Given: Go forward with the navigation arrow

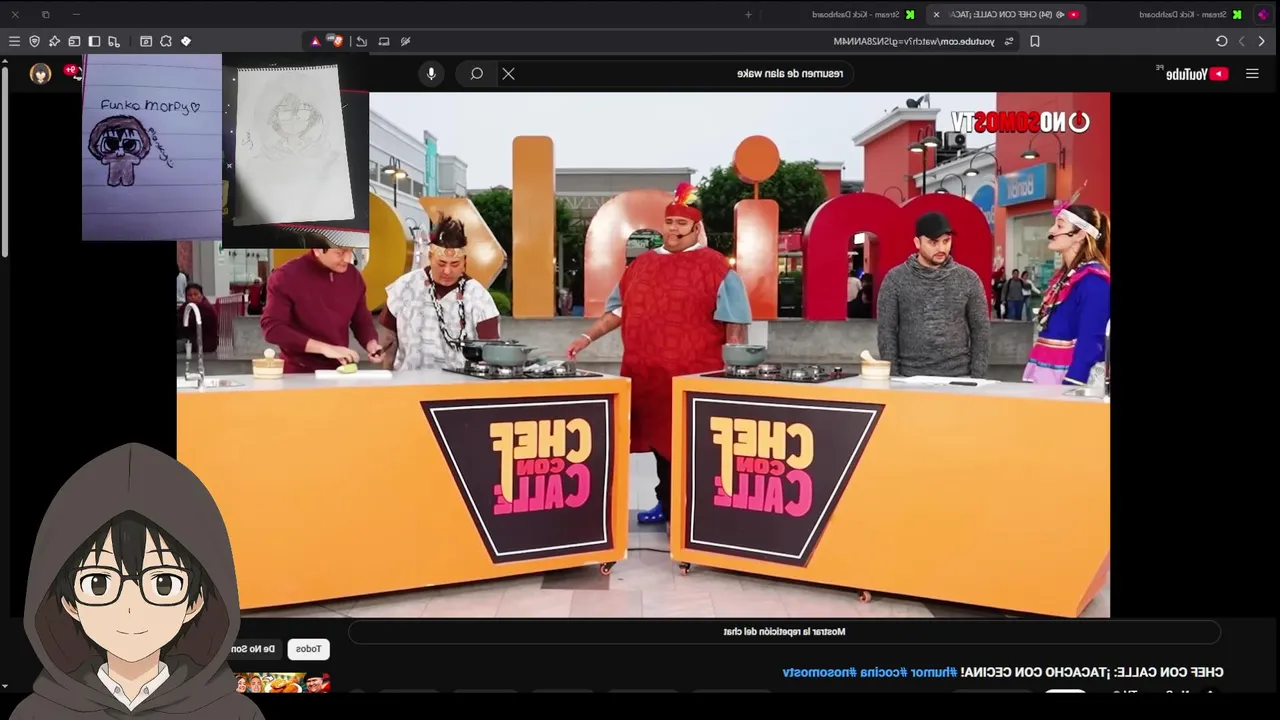Looking at the screenshot, I should click(1242, 41).
